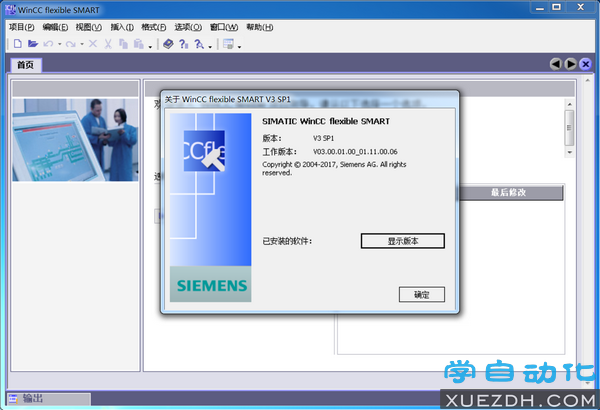Open the 编辑(E) menu
The height and width of the screenshot is (410, 600).
coord(55,27)
